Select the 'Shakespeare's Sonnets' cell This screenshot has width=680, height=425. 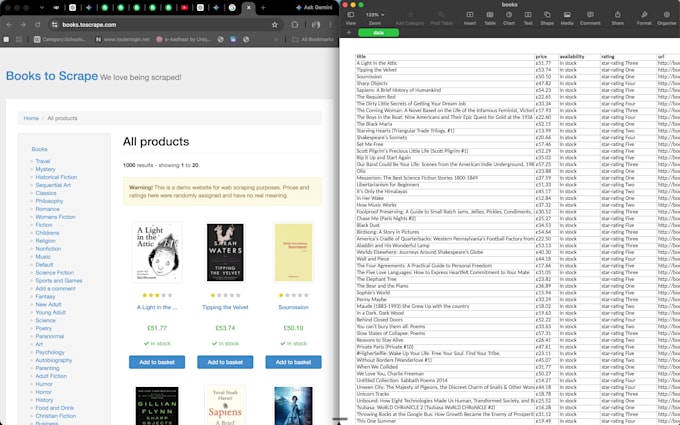(x=445, y=137)
